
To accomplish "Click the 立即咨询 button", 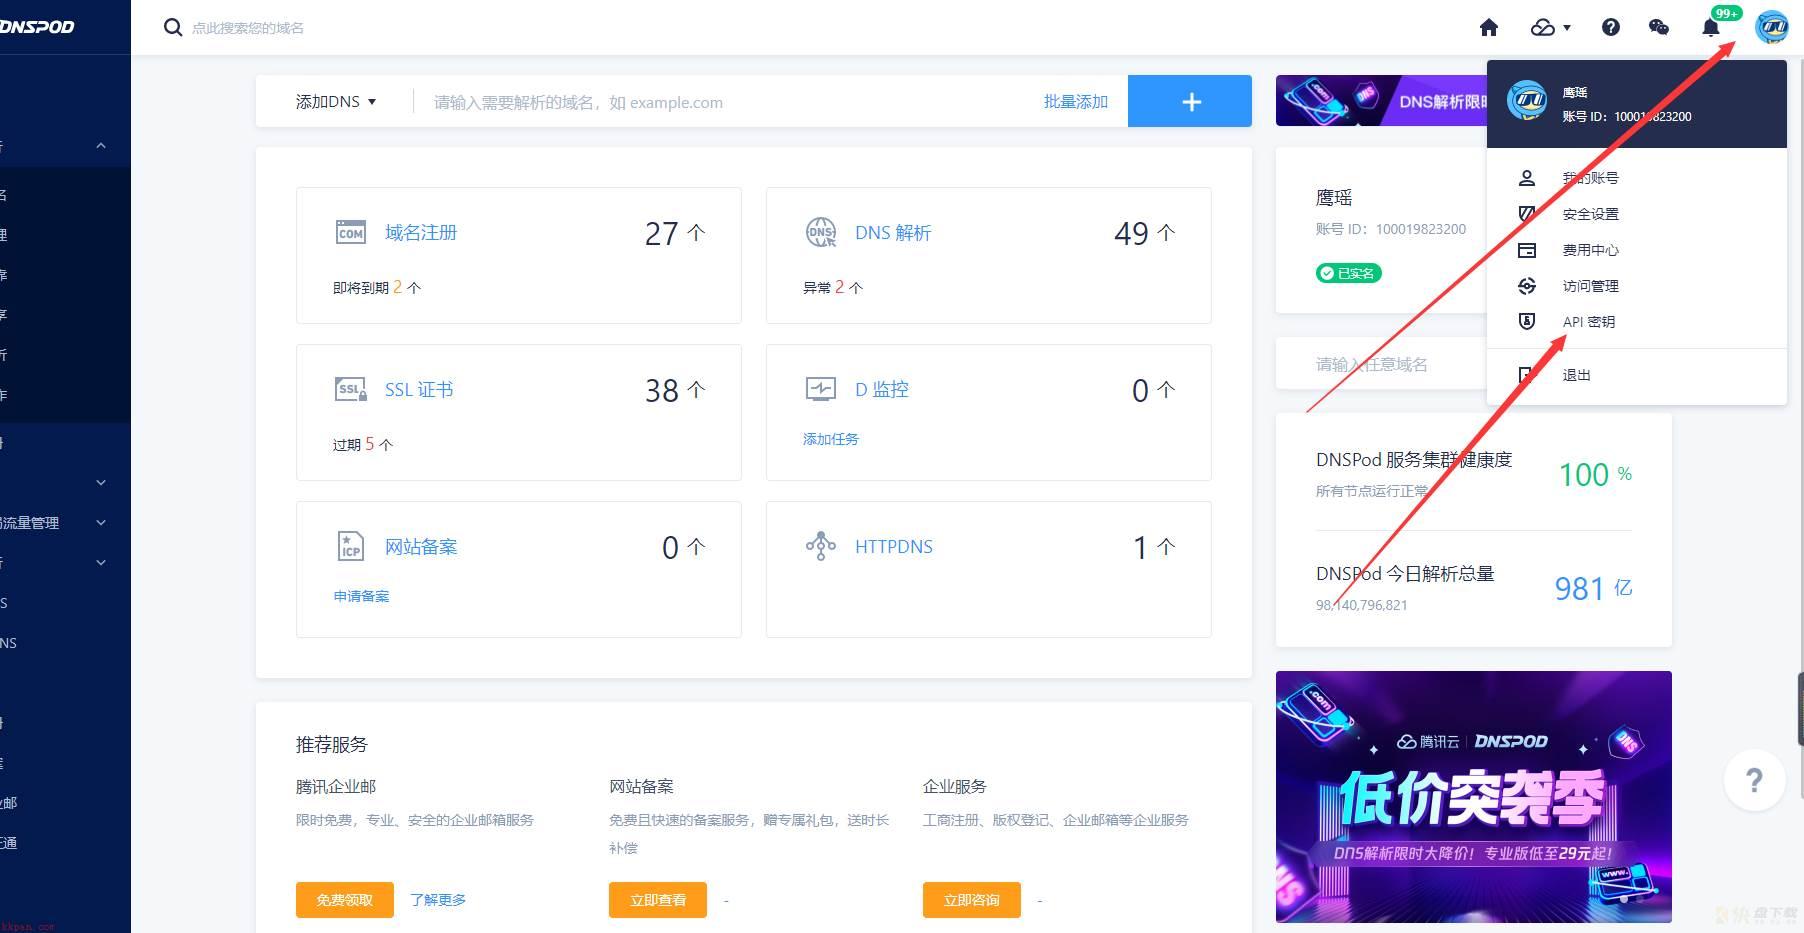I will (972, 900).
